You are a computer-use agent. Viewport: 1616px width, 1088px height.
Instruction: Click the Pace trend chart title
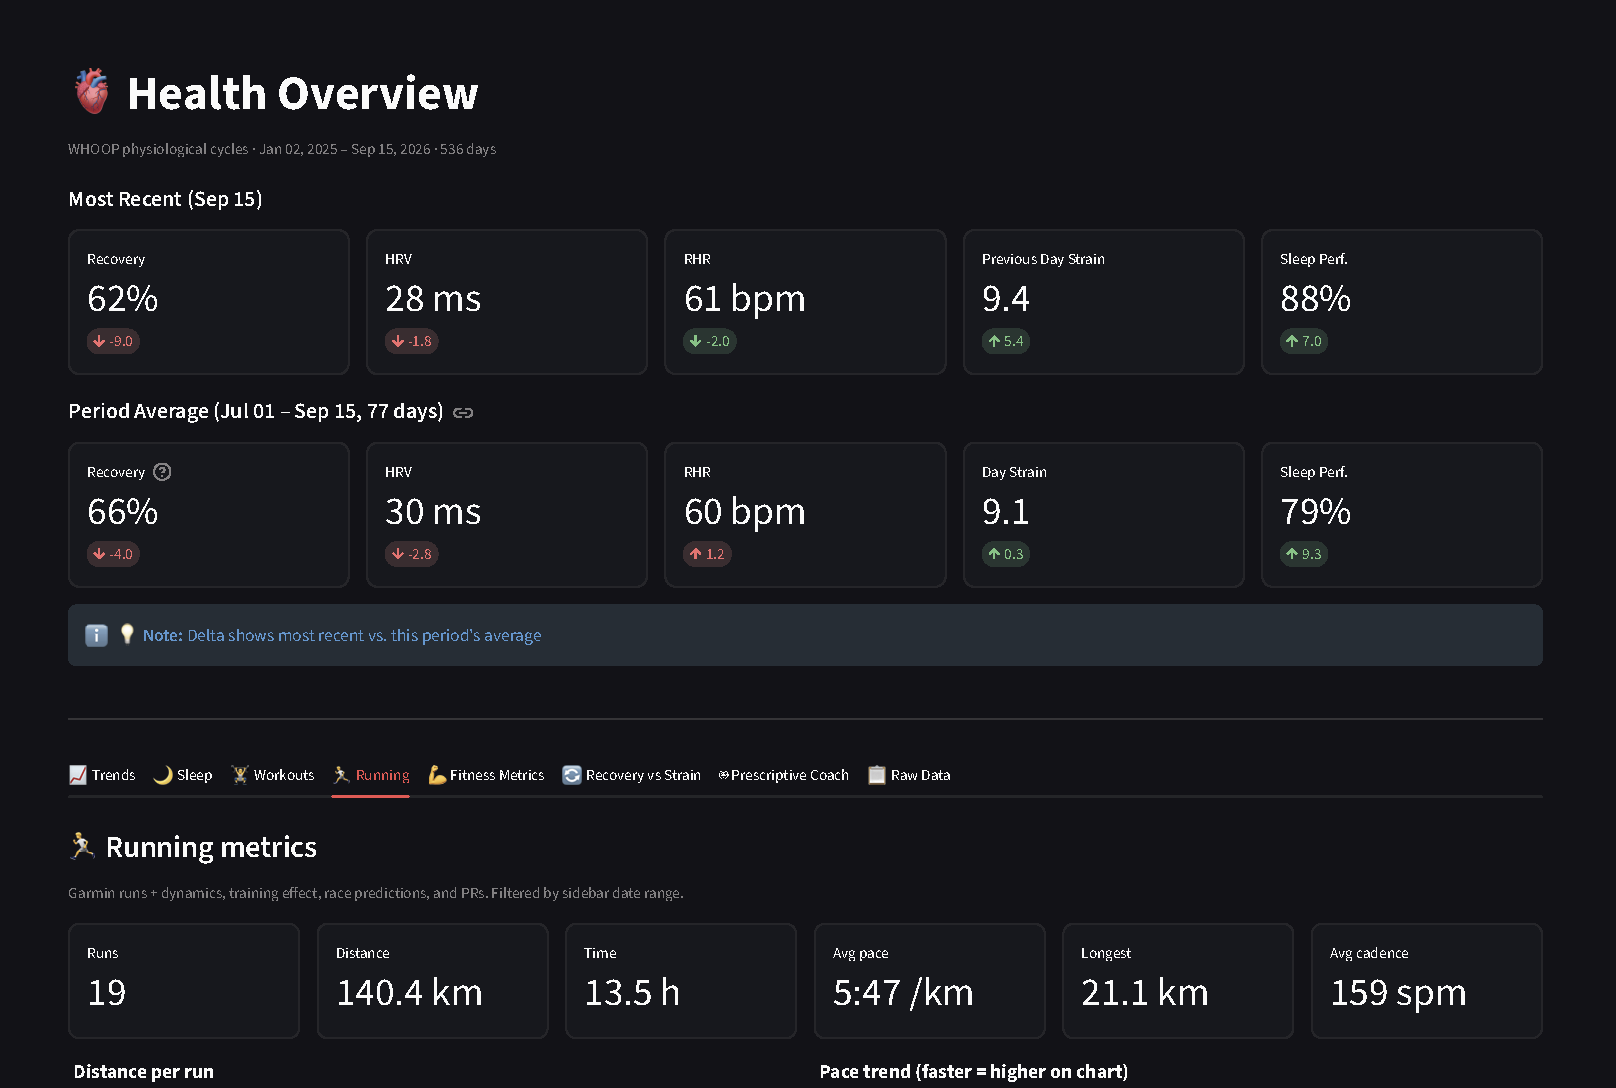tap(974, 1071)
